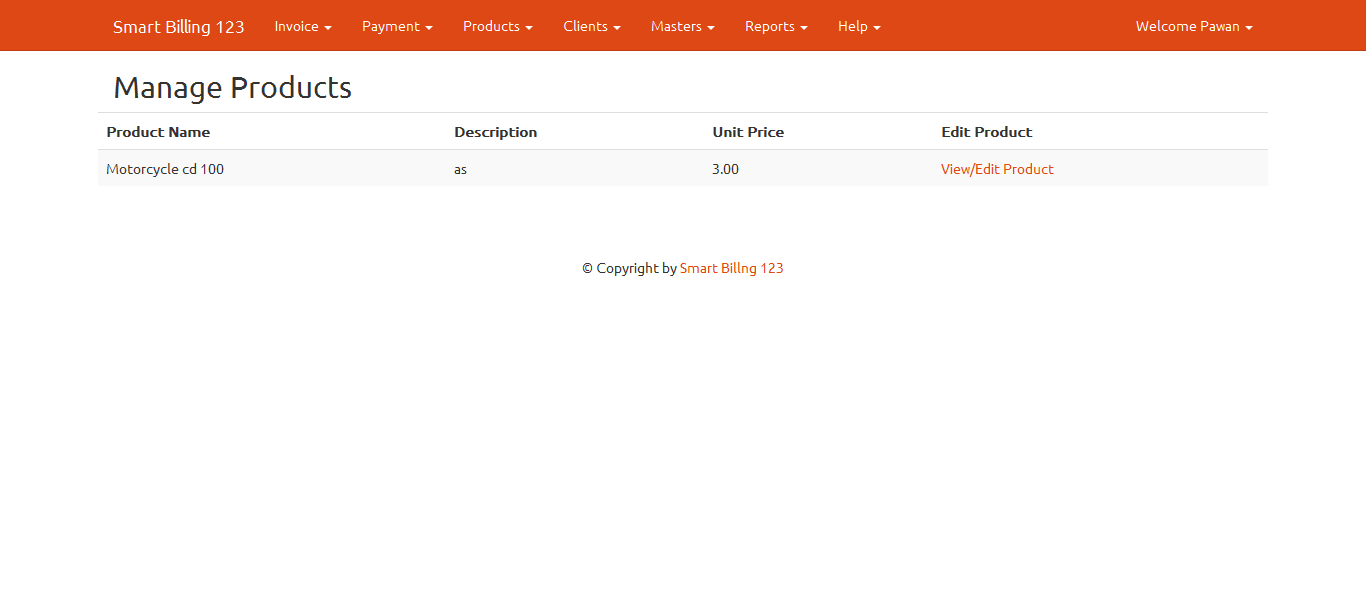Expand the Products navigation menu
The height and width of the screenshot is (598, 1366).
click(497, 26)
